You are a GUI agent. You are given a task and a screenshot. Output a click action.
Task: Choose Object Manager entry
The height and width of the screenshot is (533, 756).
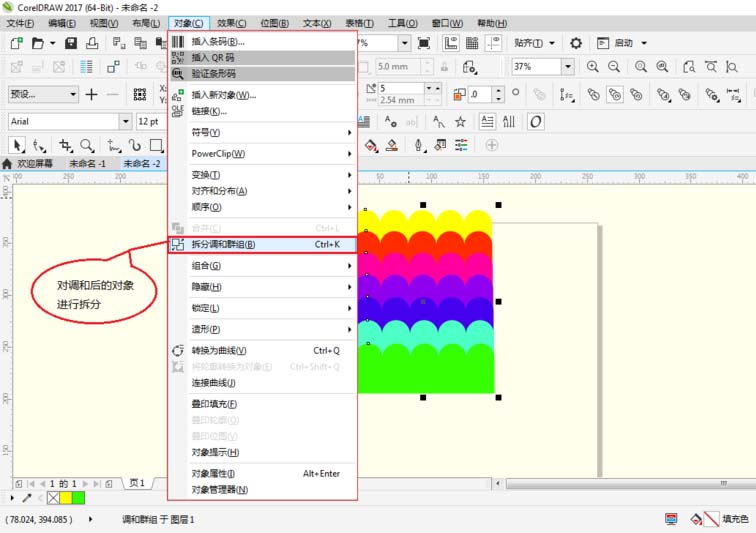(263, 490)
